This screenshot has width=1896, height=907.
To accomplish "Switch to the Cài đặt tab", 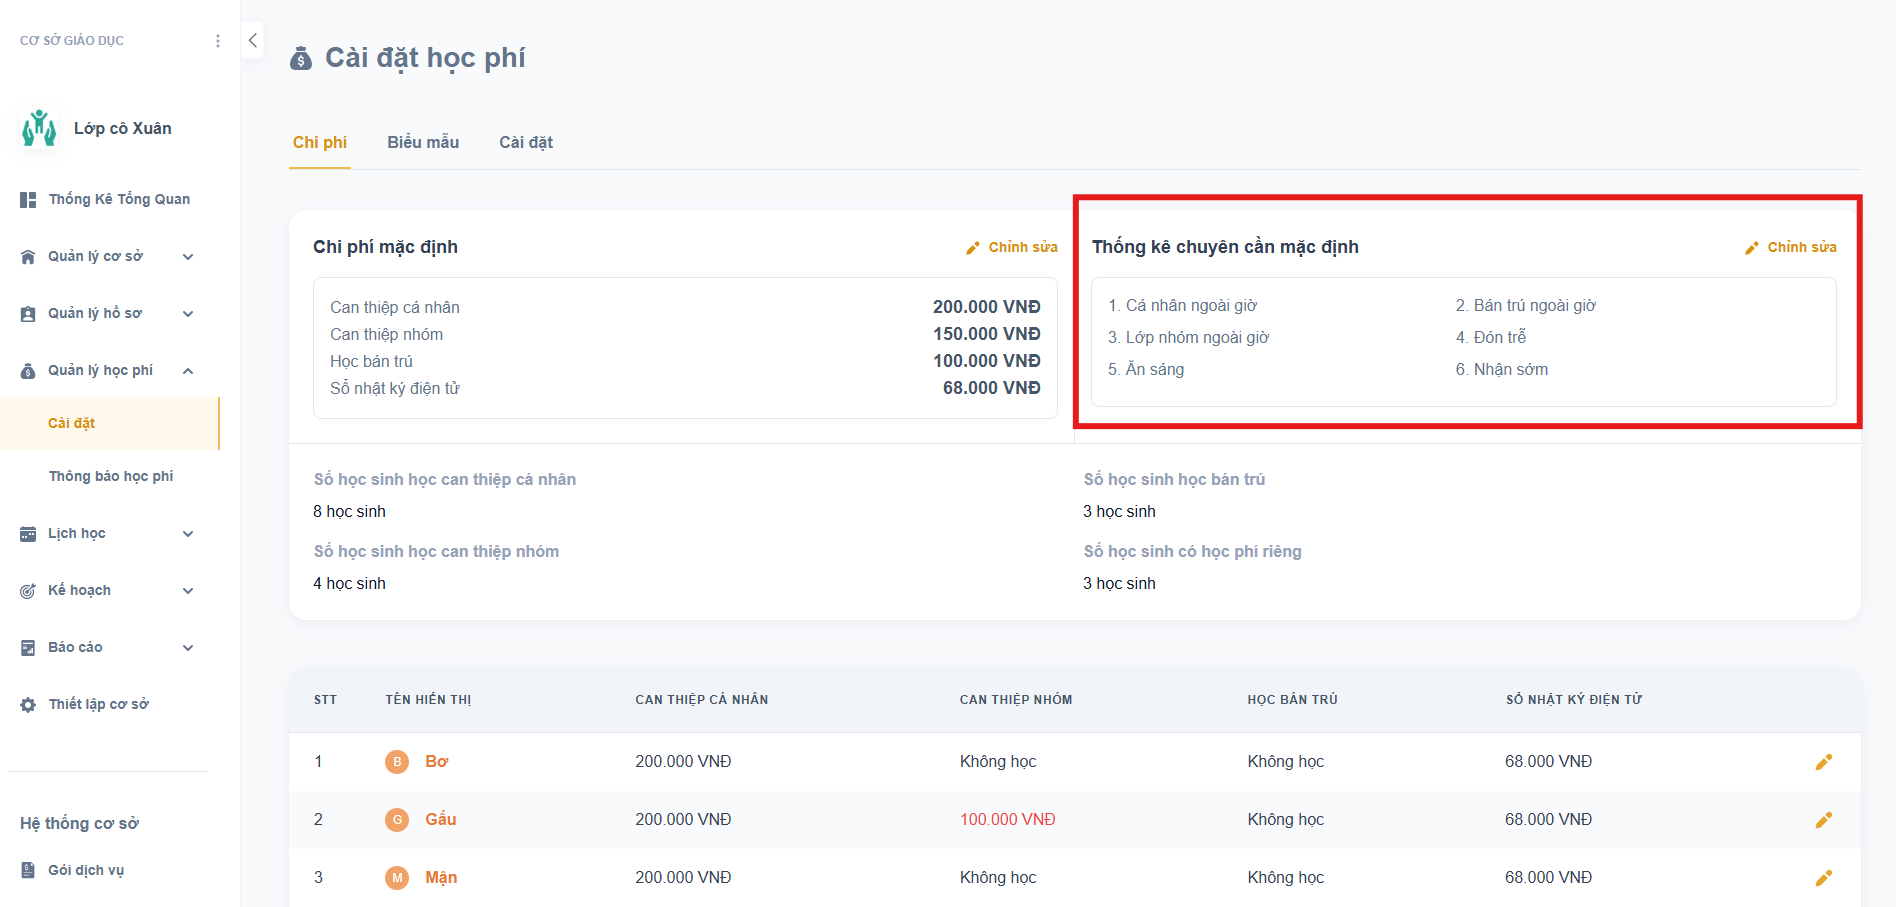I will 526,143.
